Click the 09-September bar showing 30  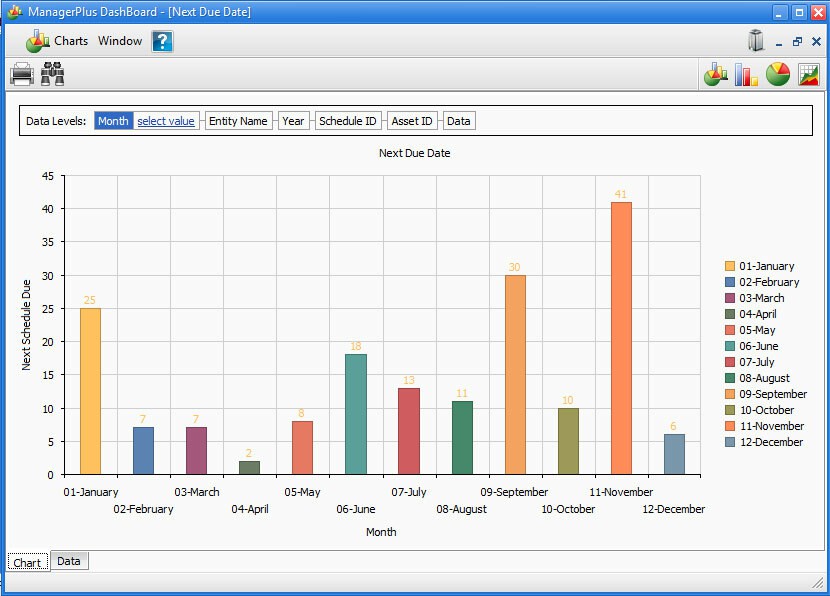click(515, 374)
